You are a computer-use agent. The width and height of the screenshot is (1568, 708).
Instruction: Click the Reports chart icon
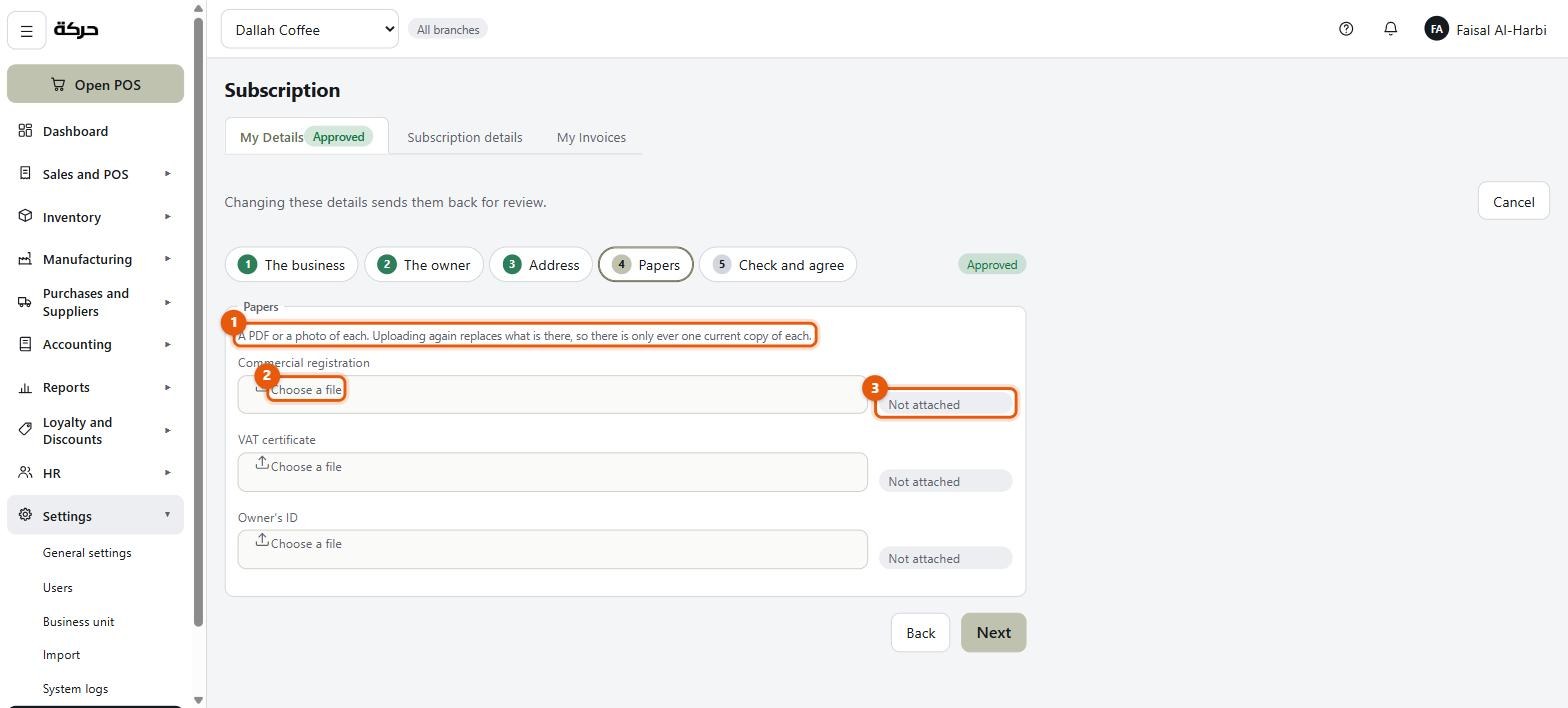click(x=25, y=387)
